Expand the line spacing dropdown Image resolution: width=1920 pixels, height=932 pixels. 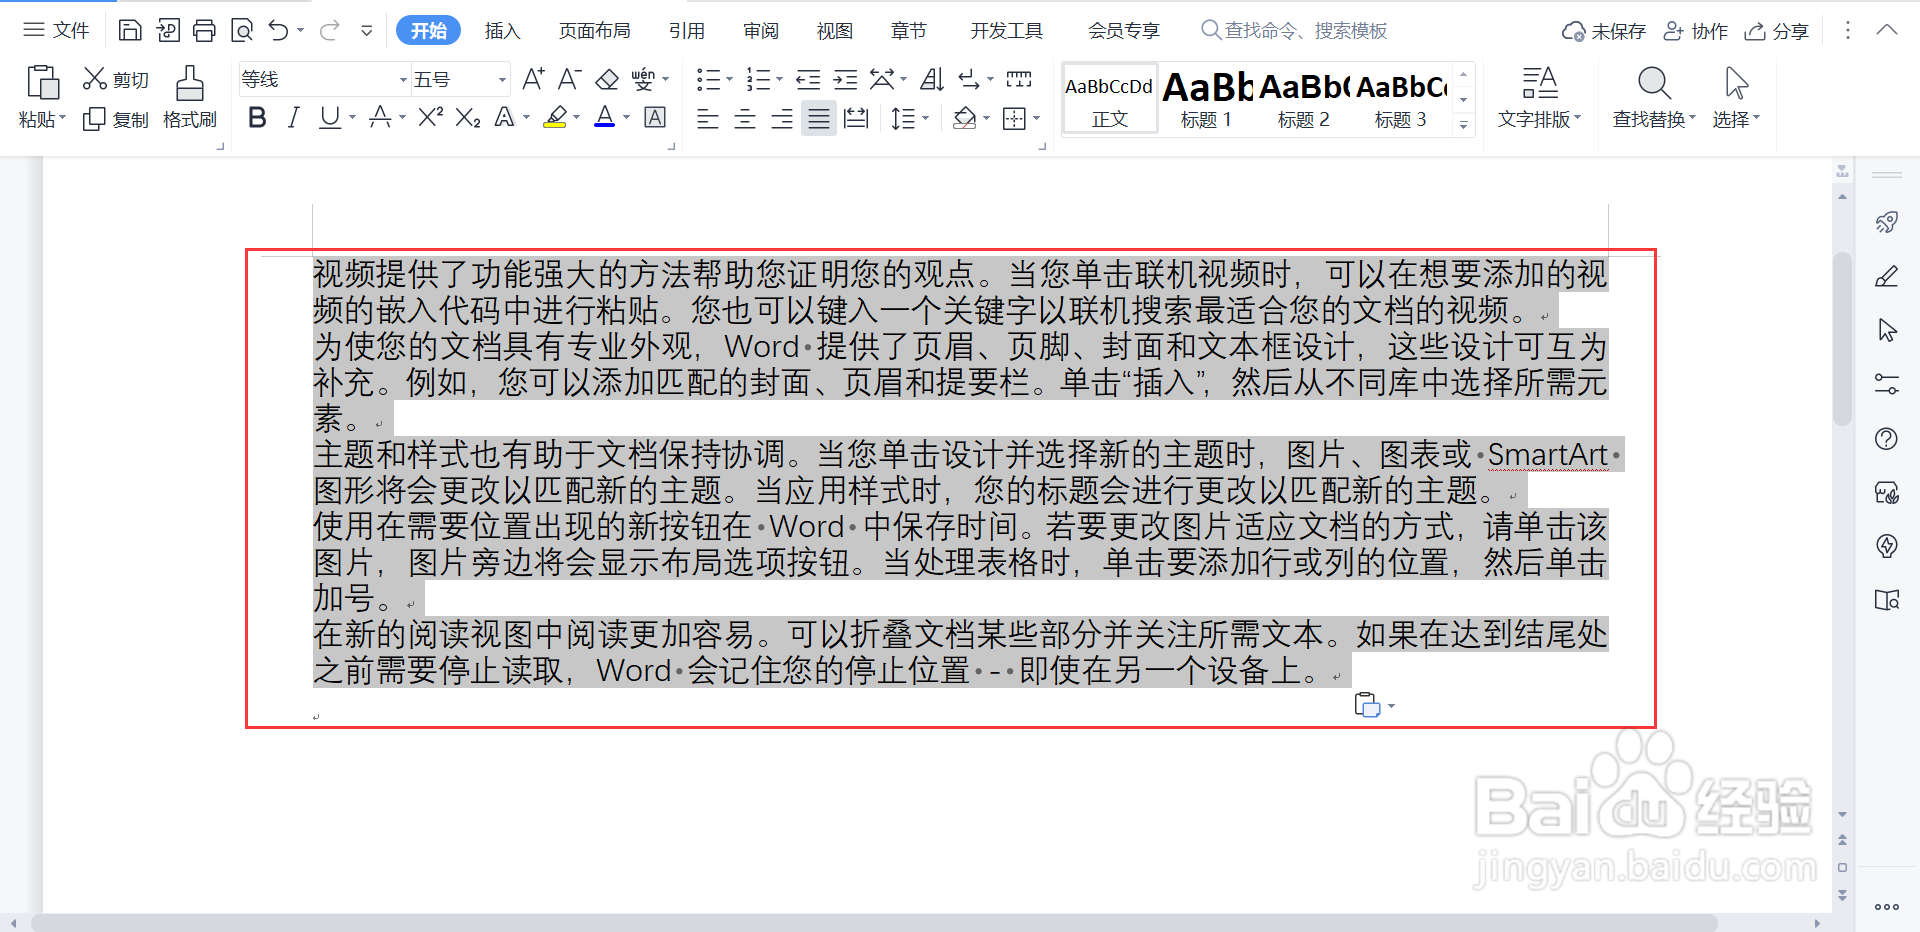coord(925,119)
